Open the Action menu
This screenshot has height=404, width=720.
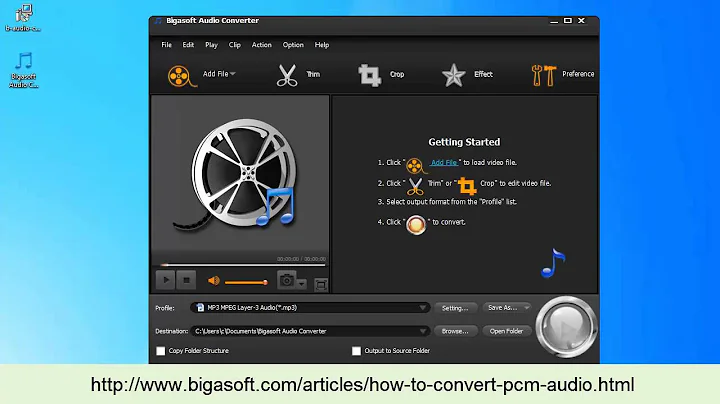(261, 45)
